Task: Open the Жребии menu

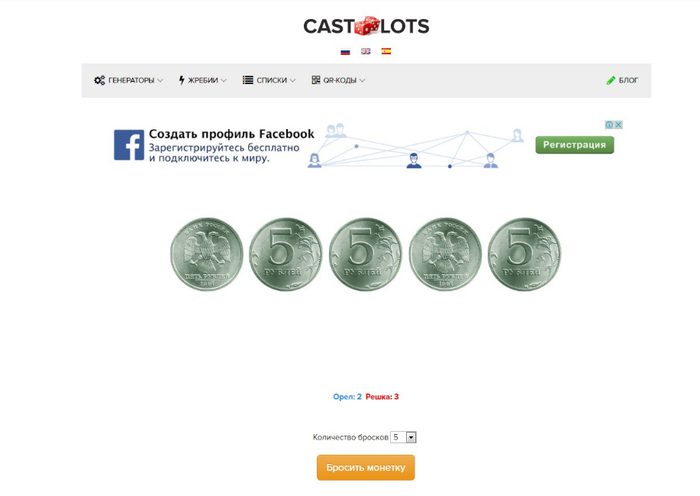Action: [x=202, y=81]
